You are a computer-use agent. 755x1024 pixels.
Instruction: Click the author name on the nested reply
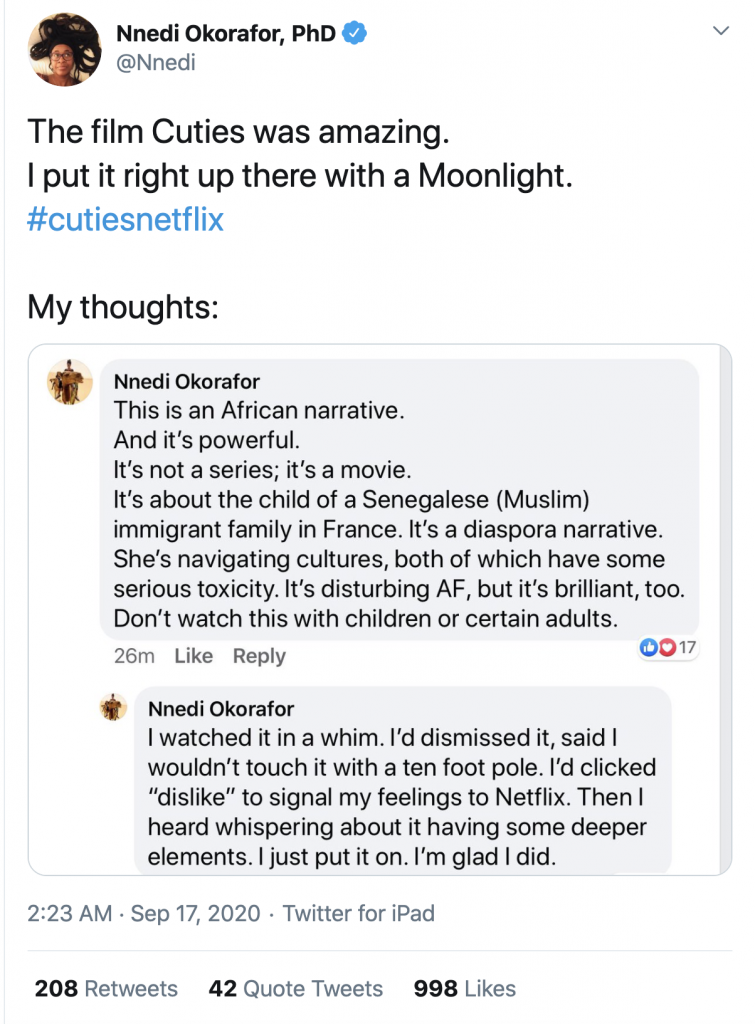click(x=221, y=709)
